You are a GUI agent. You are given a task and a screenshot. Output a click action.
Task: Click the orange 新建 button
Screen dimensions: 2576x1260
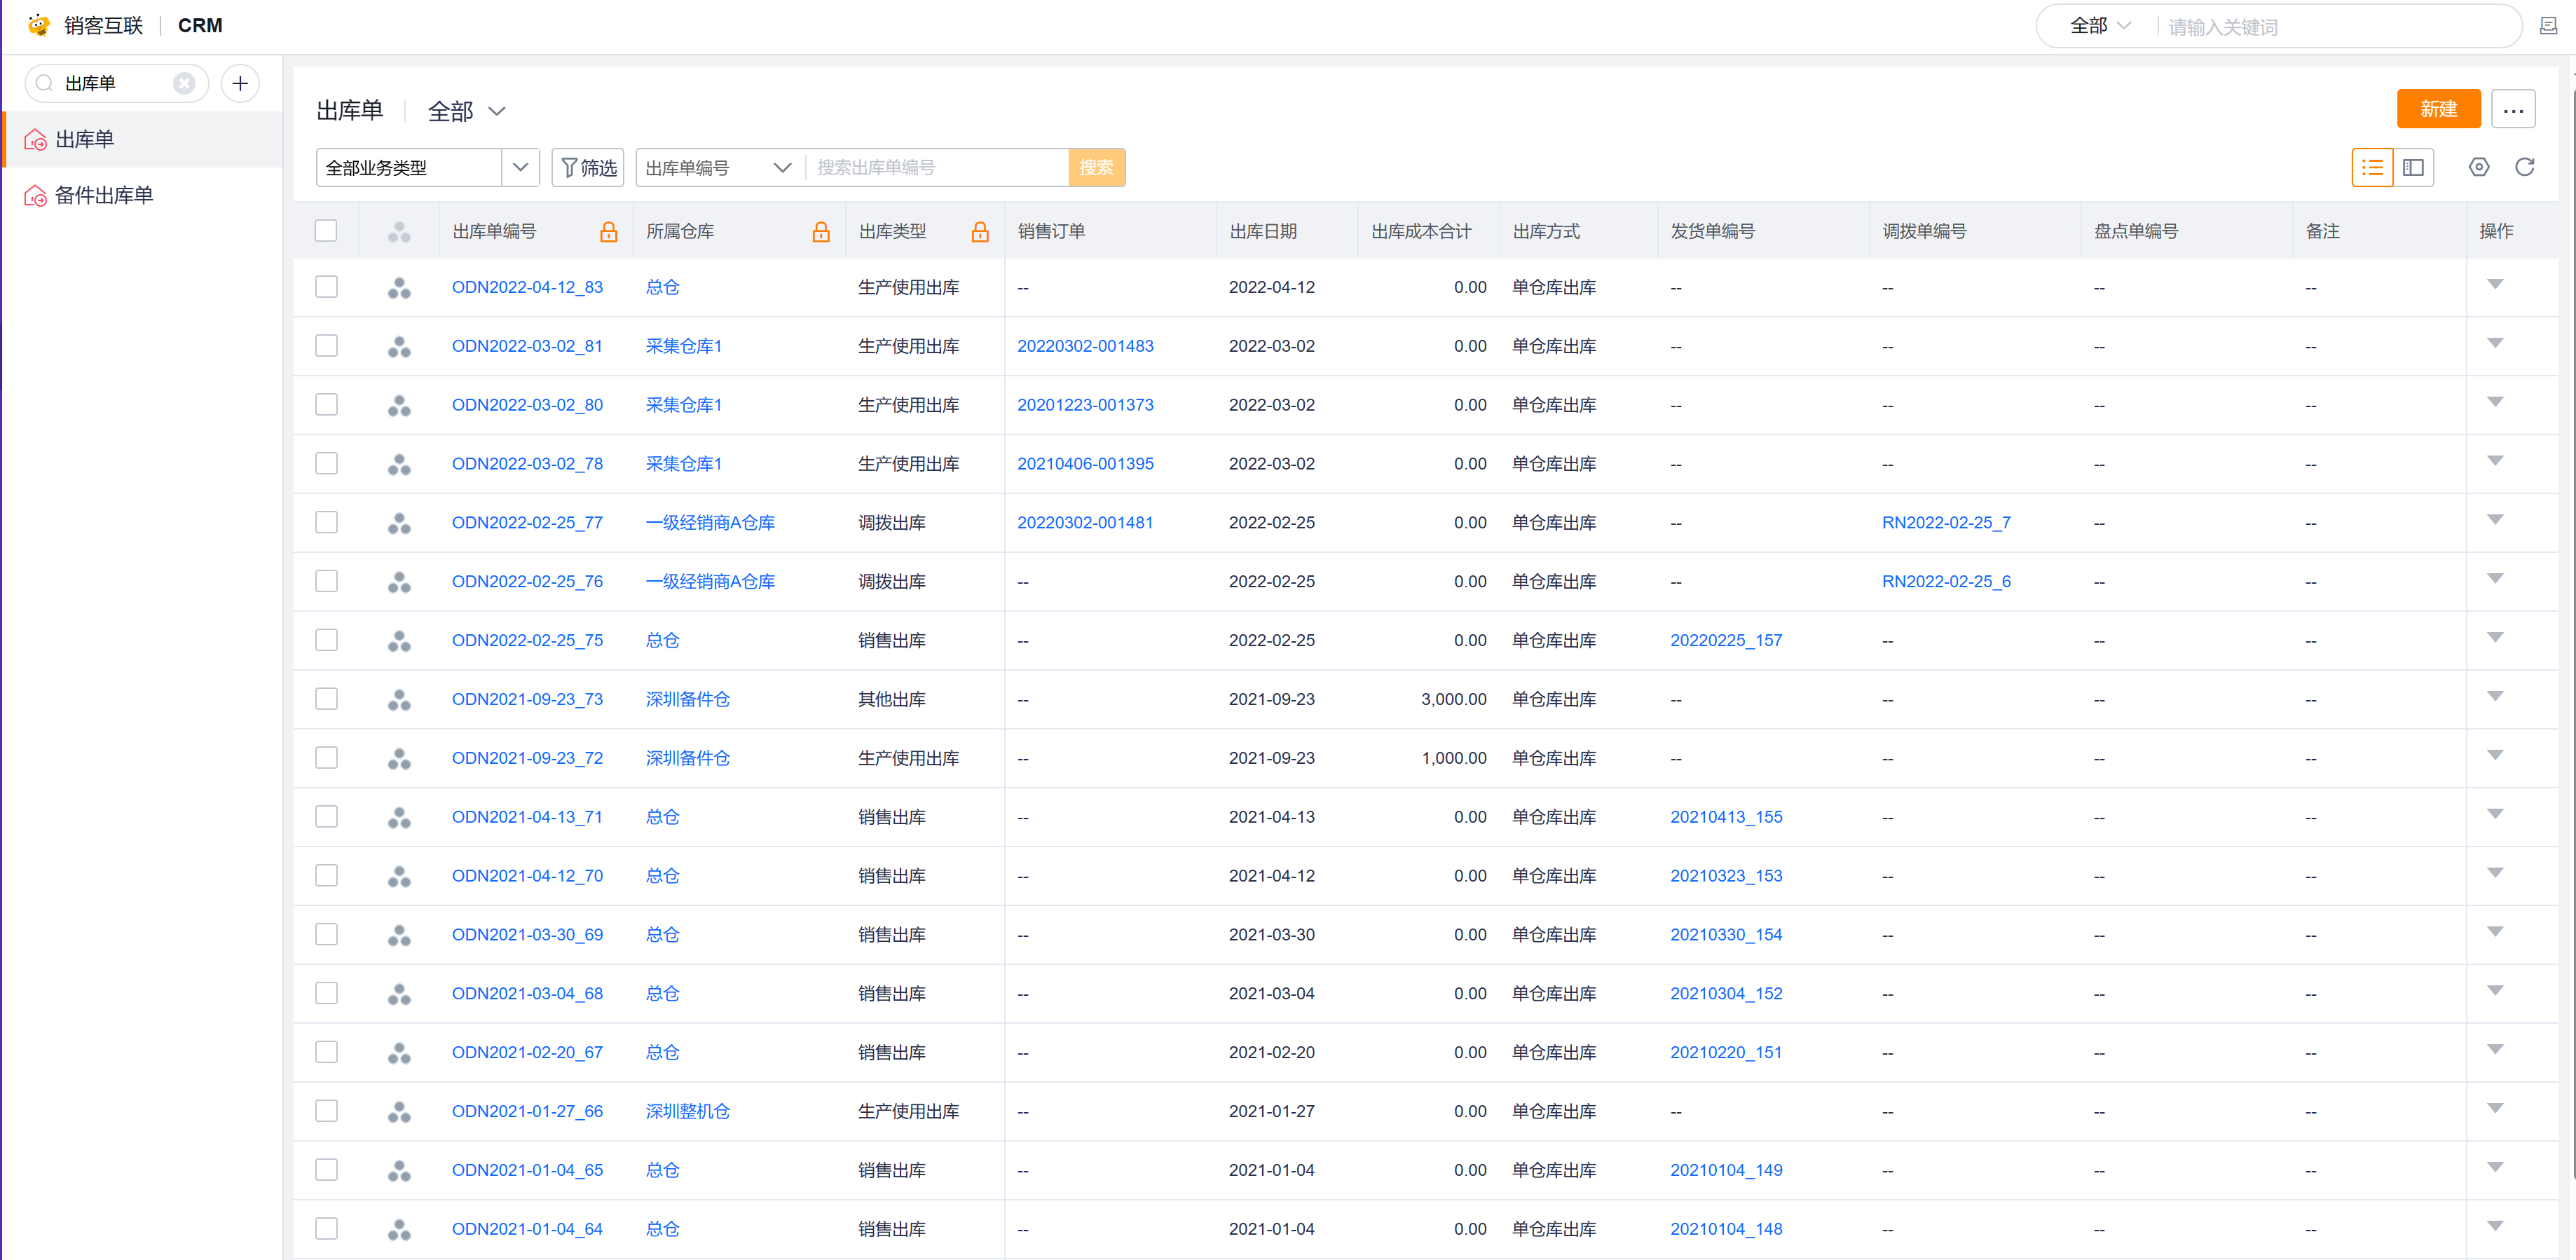click(x=2437, y=109)
